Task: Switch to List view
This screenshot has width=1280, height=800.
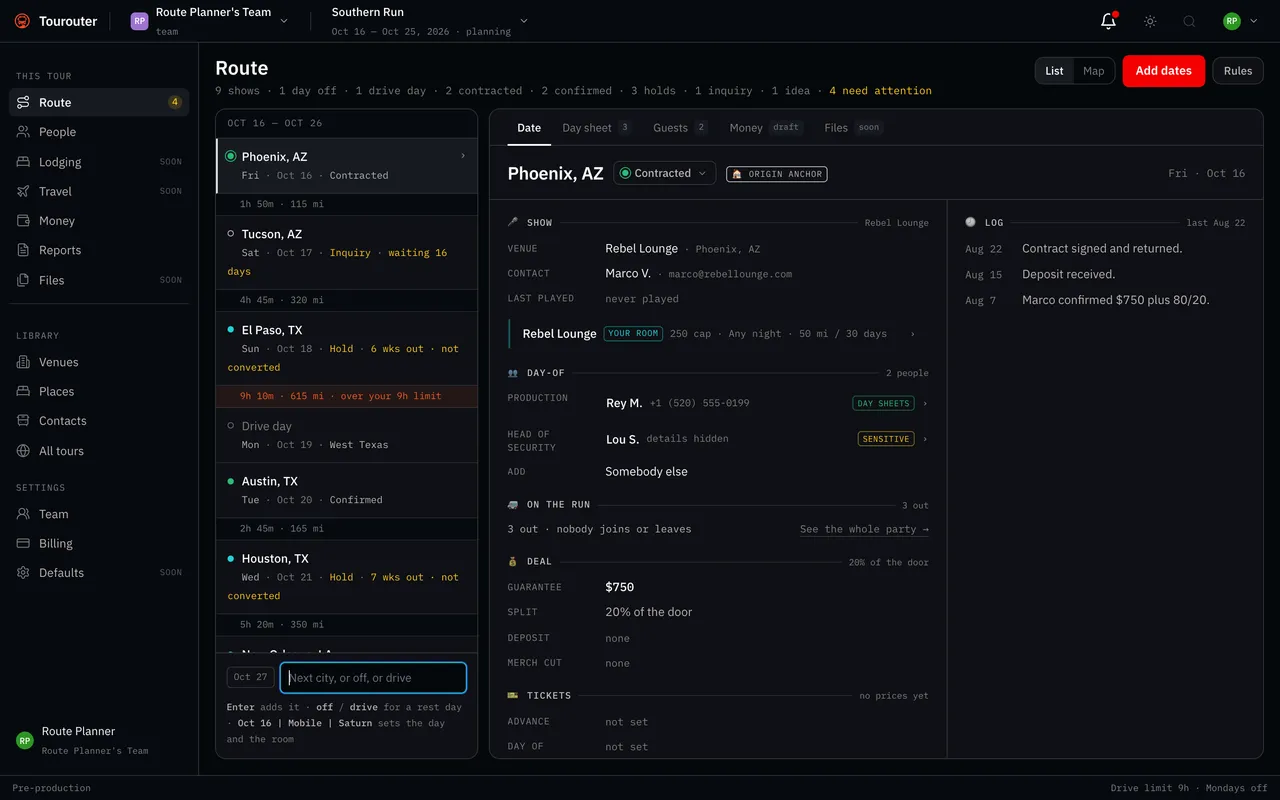Action: click(1054, 71)
